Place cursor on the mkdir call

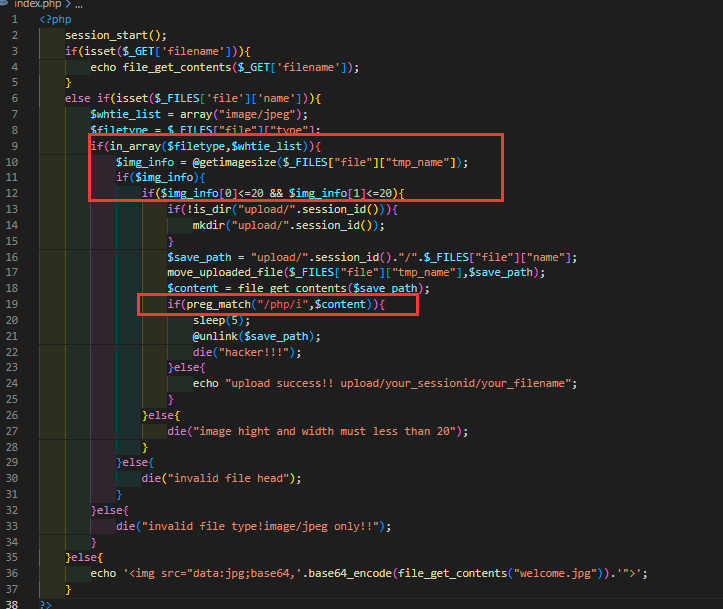point(215,225)
